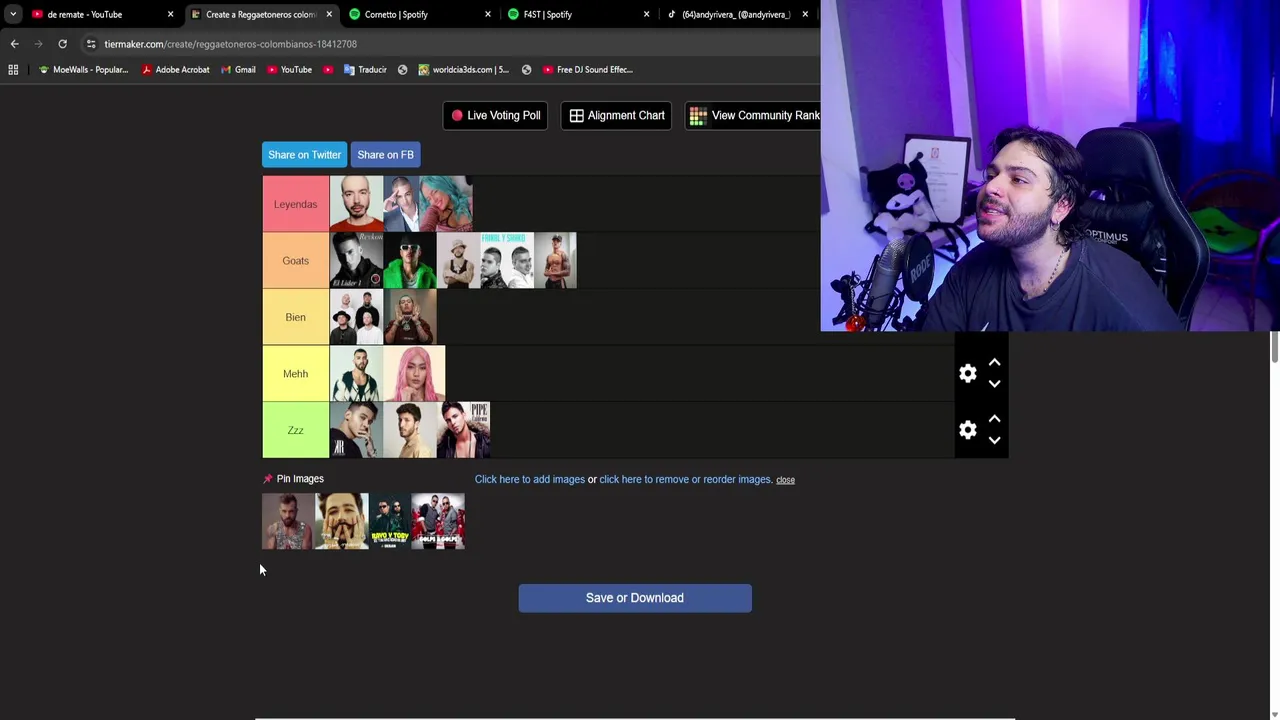Open tab search dropdown arrow

[x=12, y=14]
